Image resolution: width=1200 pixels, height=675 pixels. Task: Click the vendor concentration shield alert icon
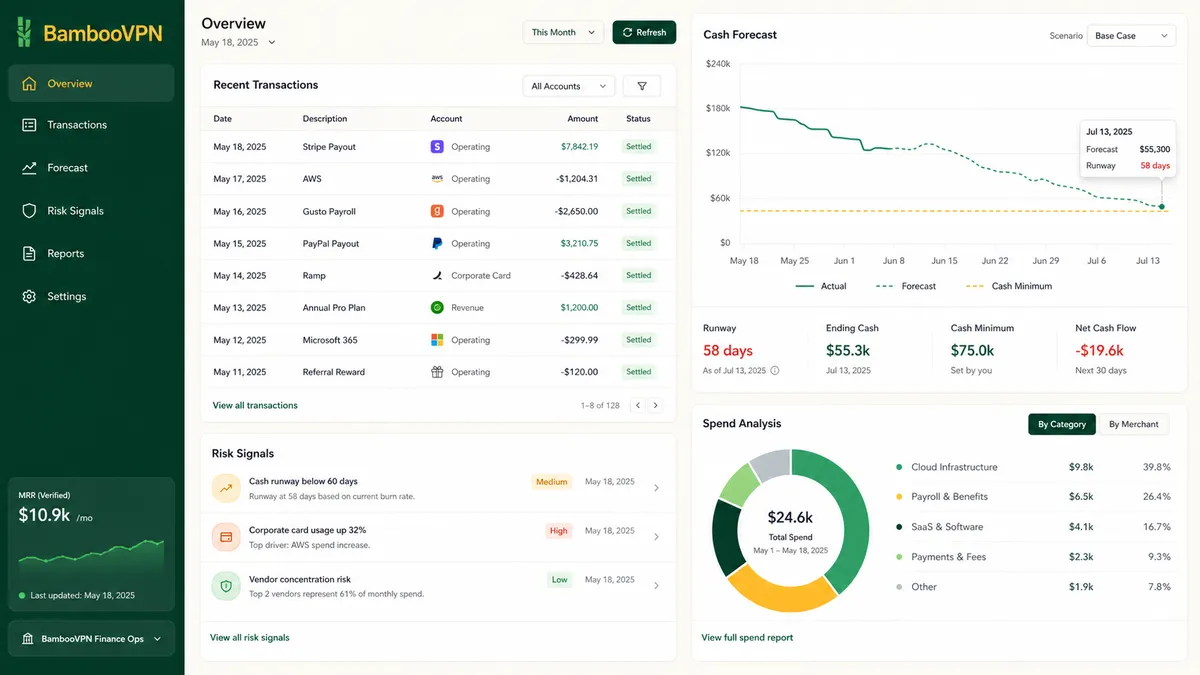click(226, 586)
